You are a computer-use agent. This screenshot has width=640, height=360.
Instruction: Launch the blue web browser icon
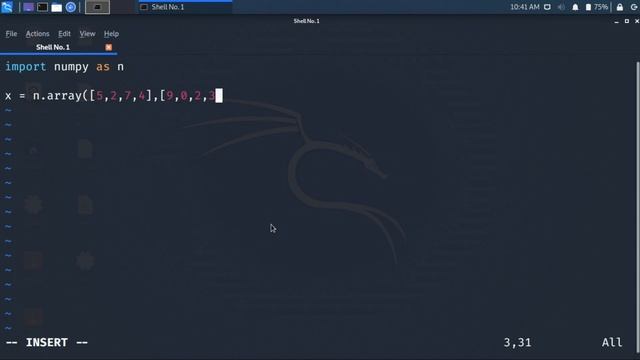pos(71,7)
